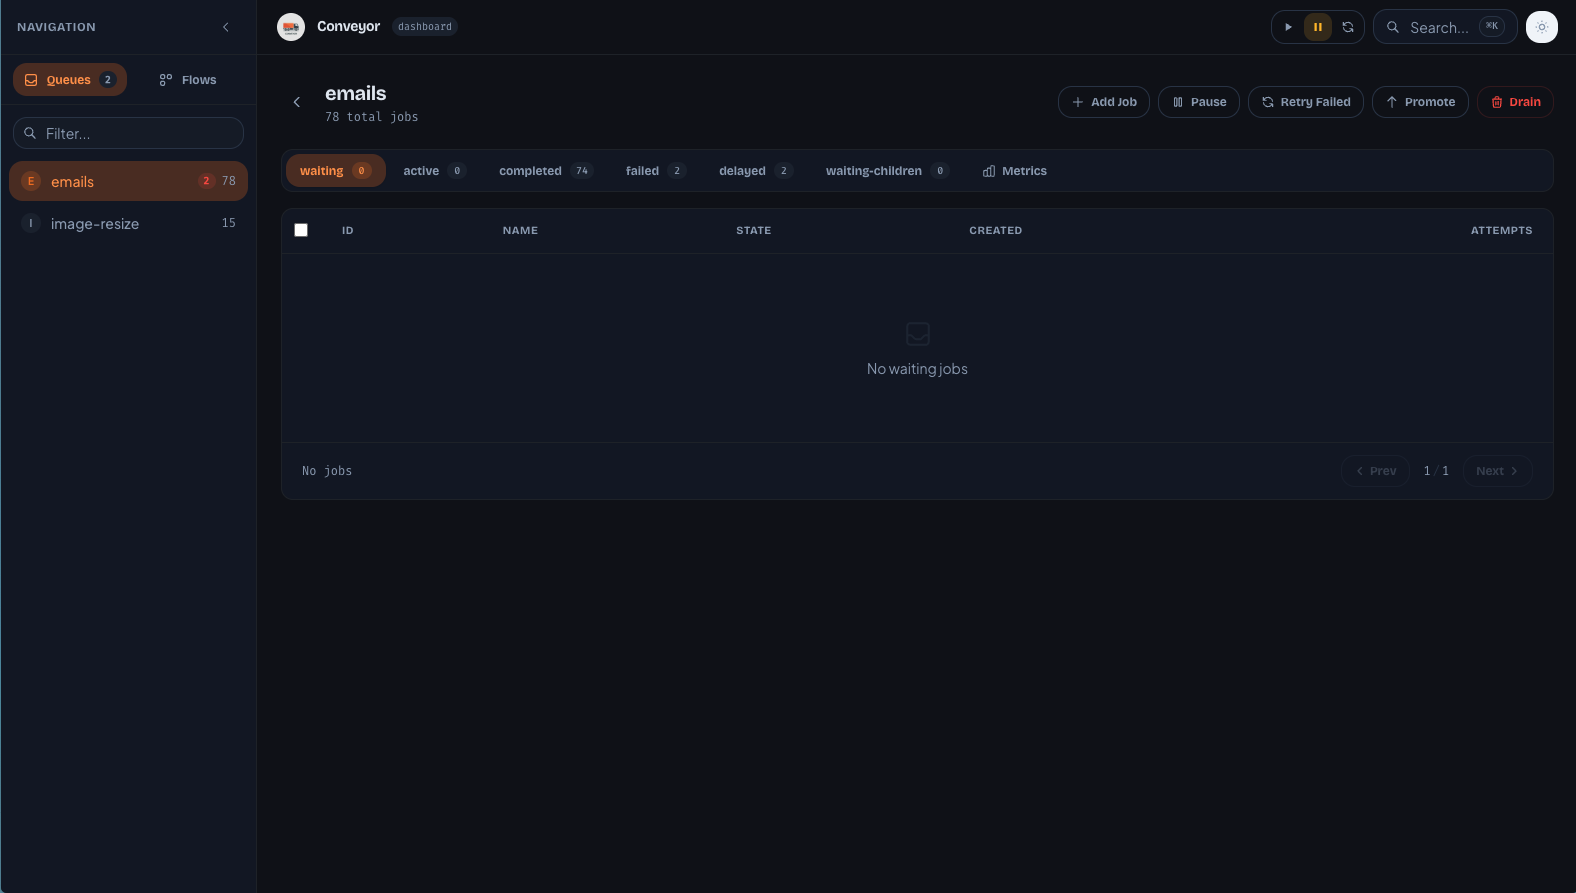Click the refresh icon in top toolbar

pos(1348,27)
